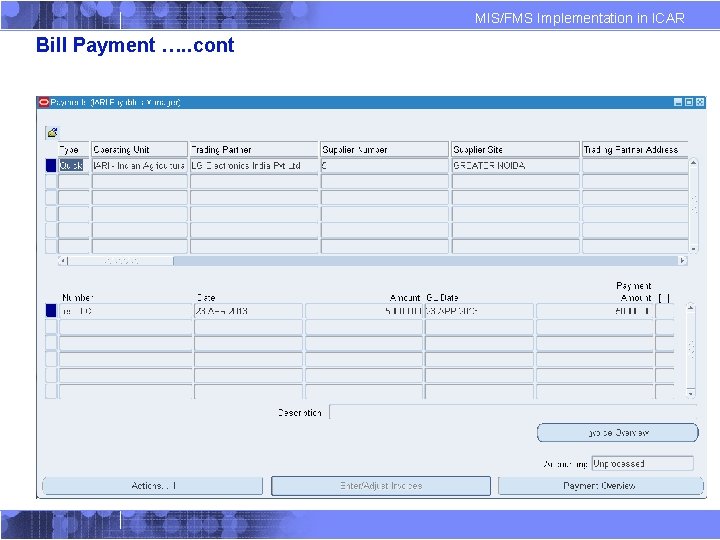Click the GL Date column label
Viewport: 720px width, 540px height.
coord(442,298)
